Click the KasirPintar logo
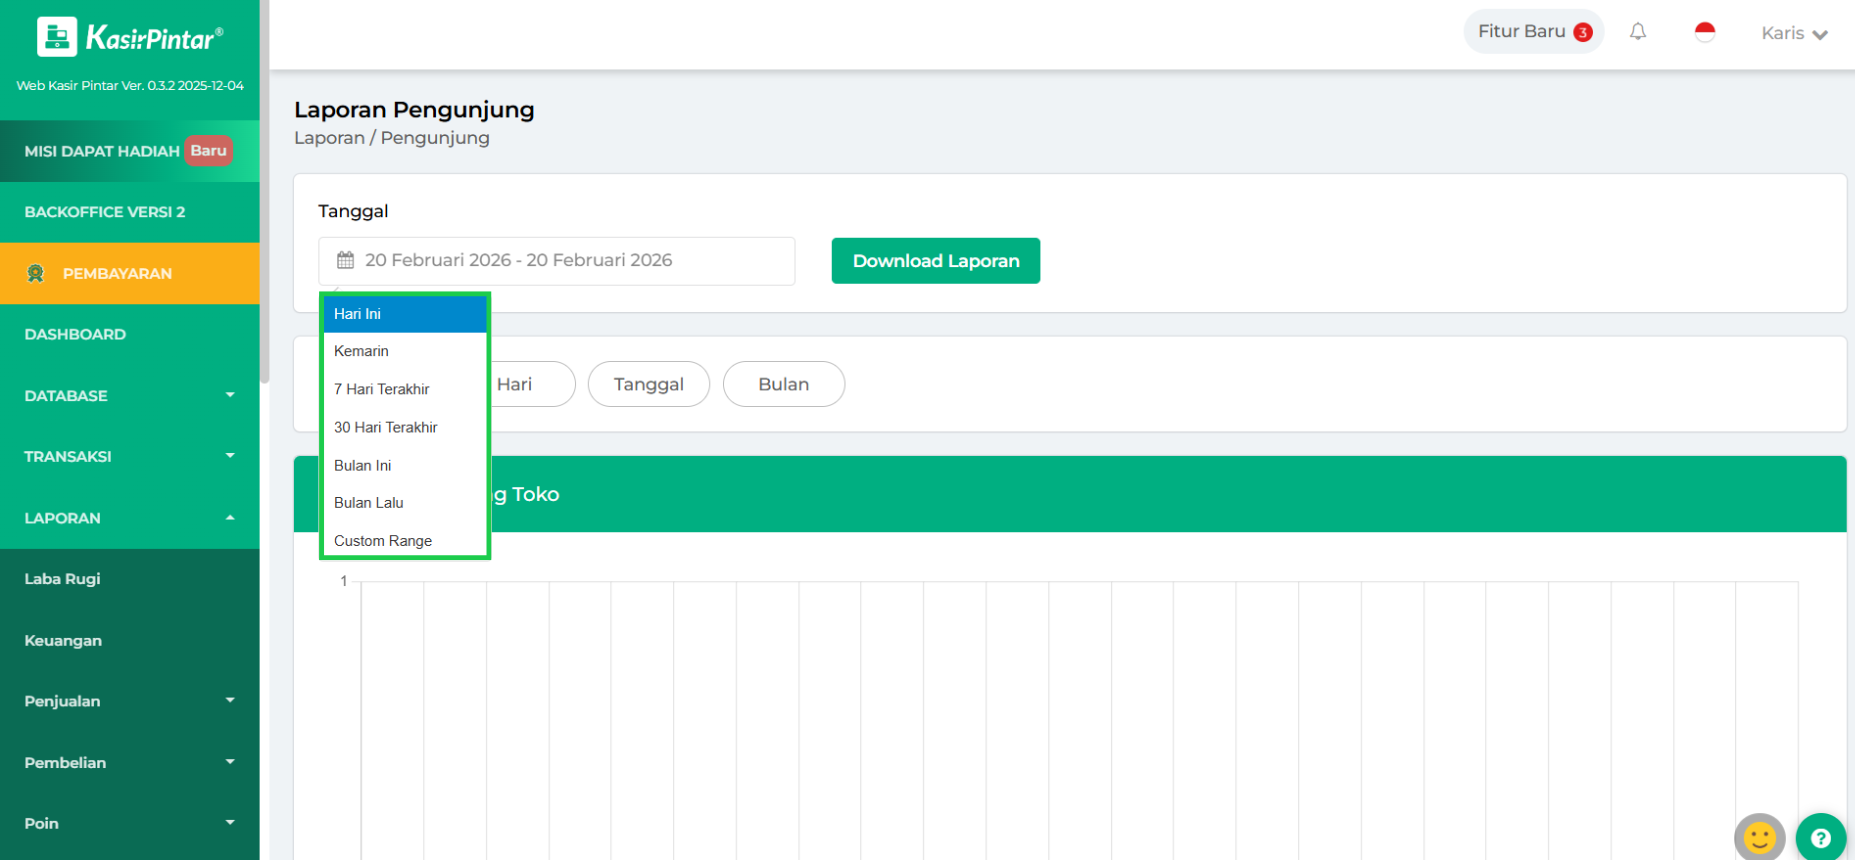The image size is (1855, 860). coord(130,38)
